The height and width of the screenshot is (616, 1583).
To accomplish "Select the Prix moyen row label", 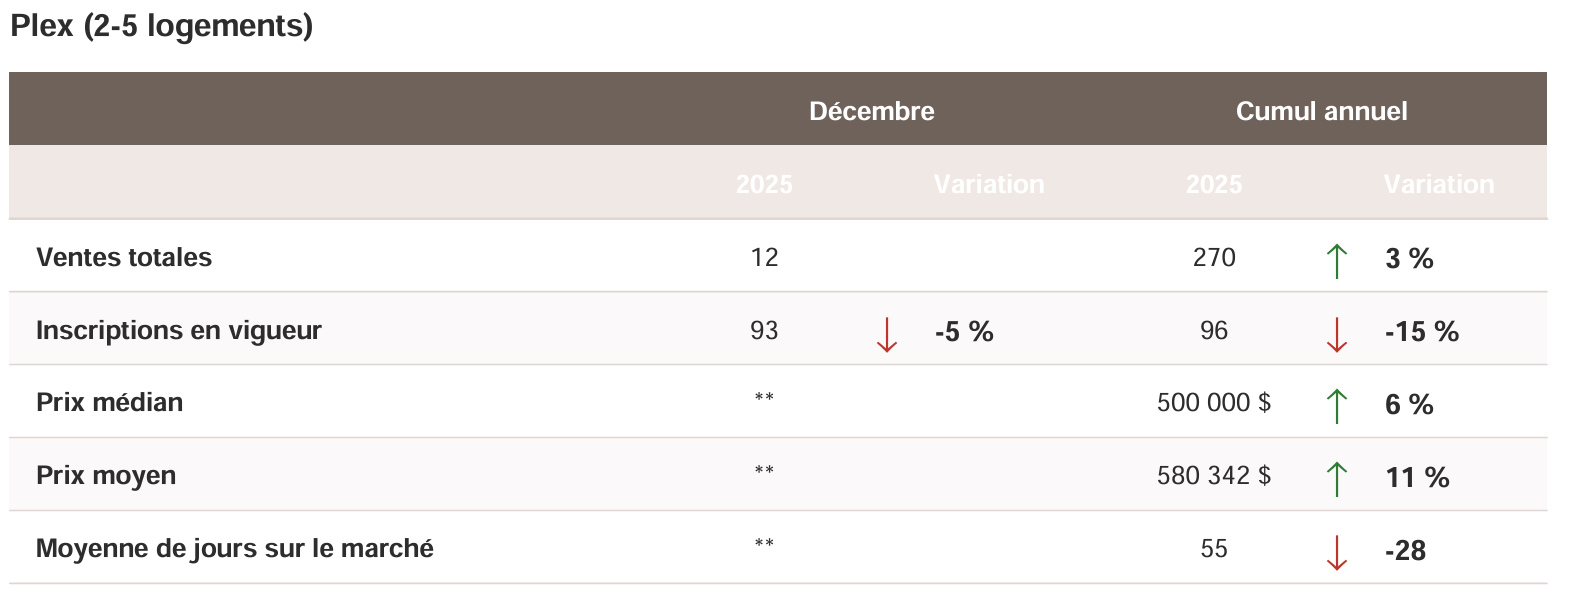I will (x=106, y=475).
